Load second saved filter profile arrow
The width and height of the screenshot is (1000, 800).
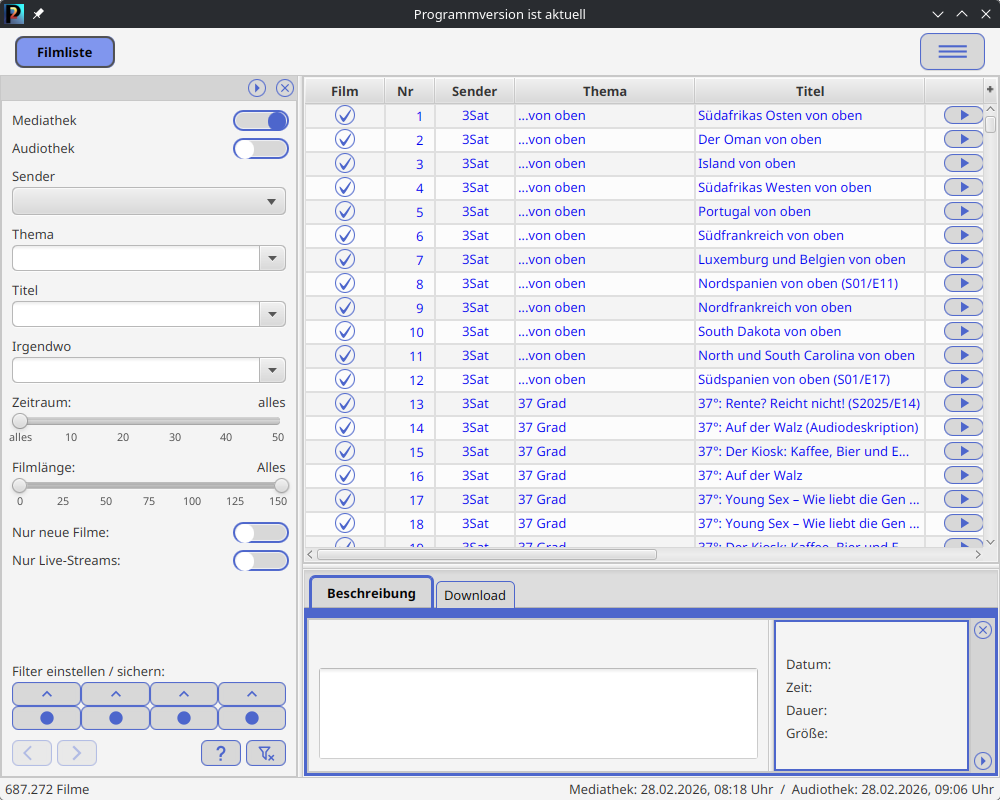tap(115, 693)
